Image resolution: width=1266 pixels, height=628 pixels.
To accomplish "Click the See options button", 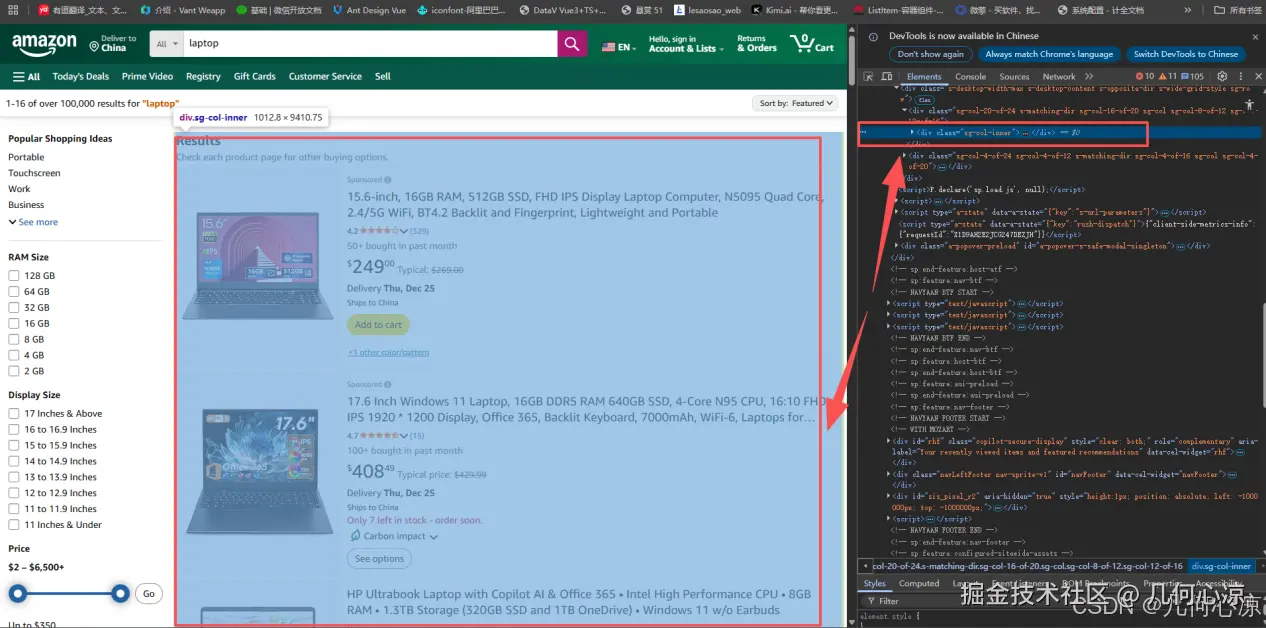I will pos(379,559).
